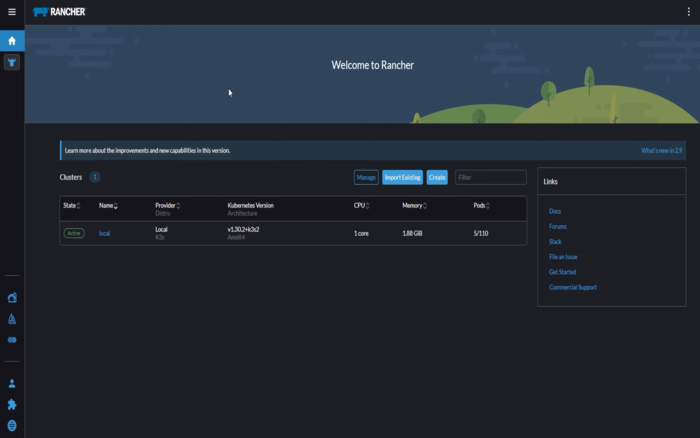This screenshot has height=438, width=700.
Task: Open Global Settings globe icon
Action: 12,425
